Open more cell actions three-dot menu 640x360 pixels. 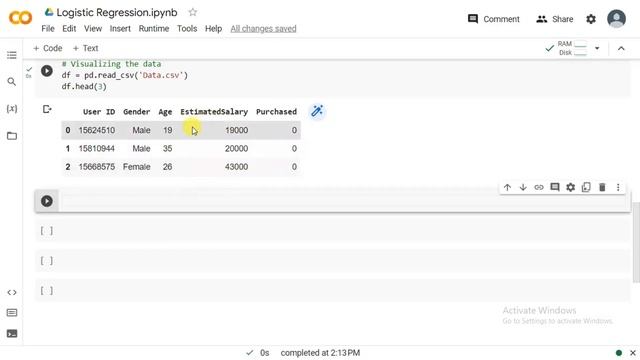tap(618, 187)
